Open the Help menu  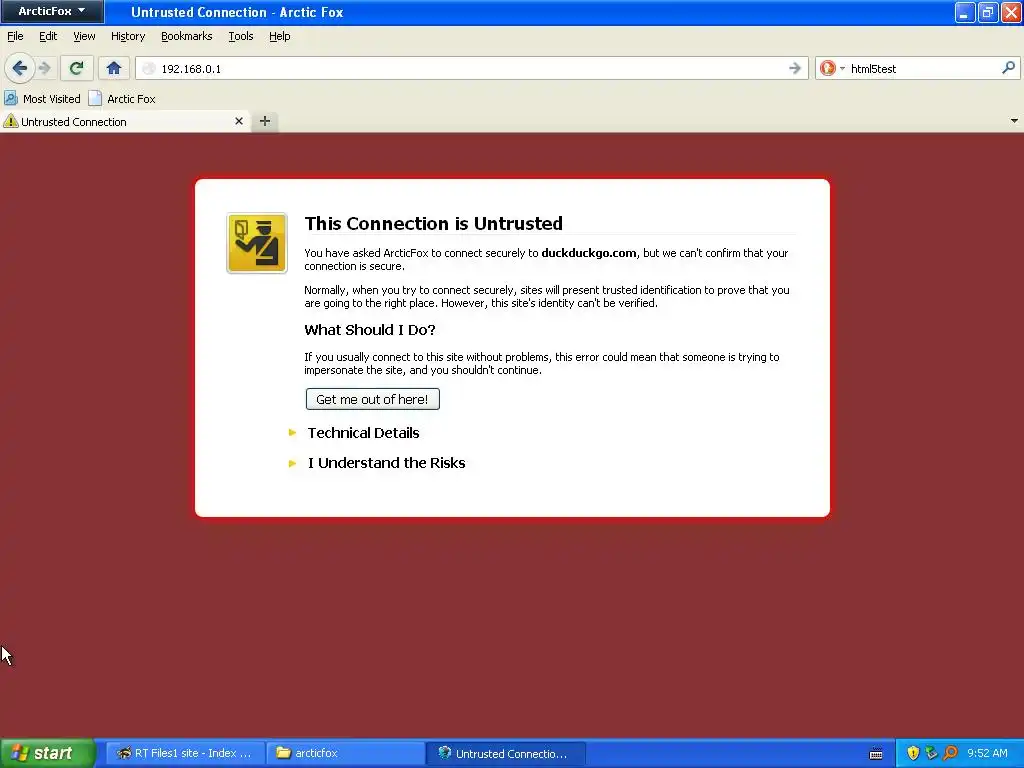tap(280, 37)
